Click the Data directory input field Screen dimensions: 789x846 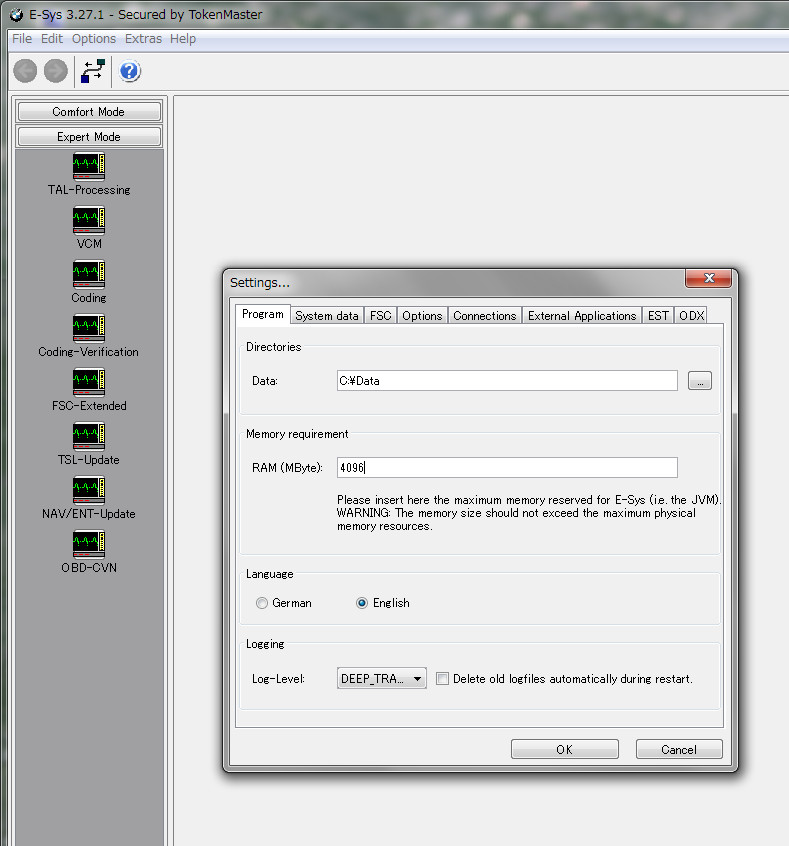tap(507, 381)
